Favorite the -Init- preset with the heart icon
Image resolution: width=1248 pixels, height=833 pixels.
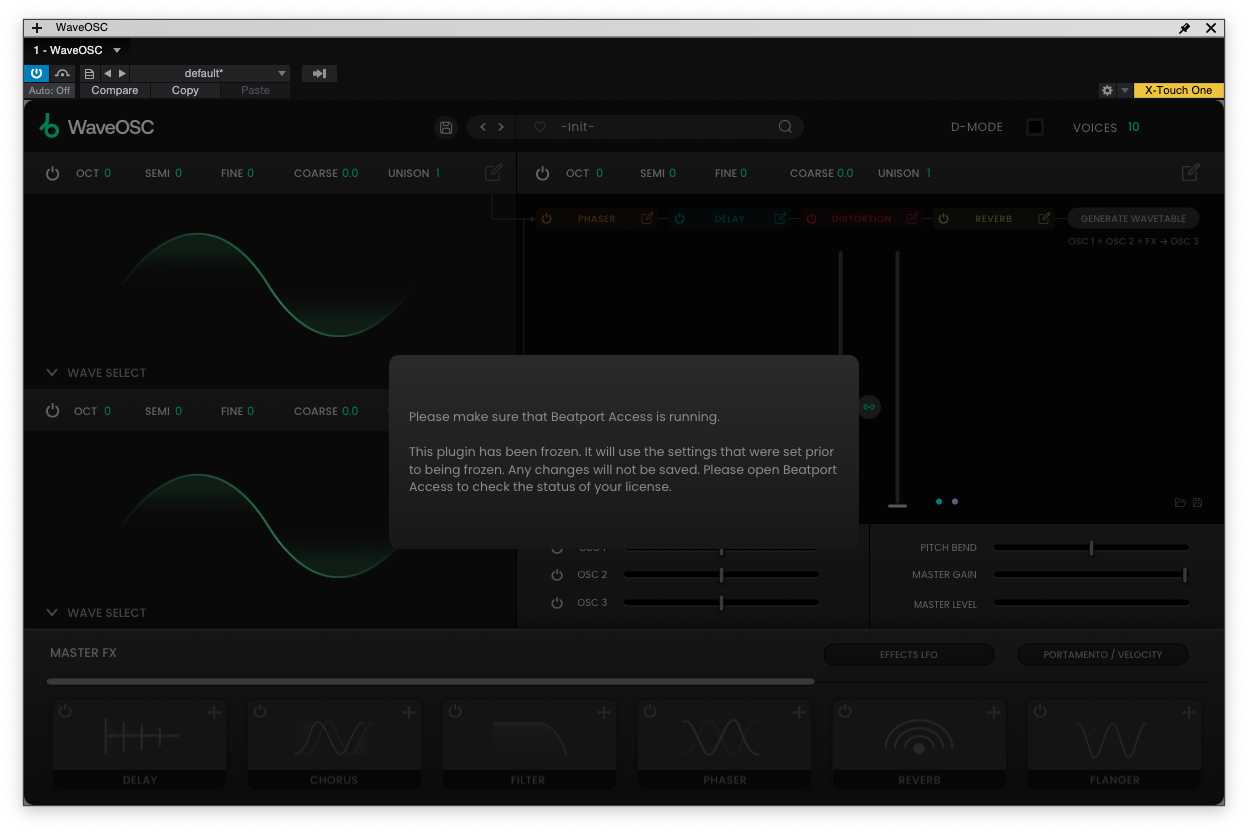pyautogui.click(x=540, y=127)
